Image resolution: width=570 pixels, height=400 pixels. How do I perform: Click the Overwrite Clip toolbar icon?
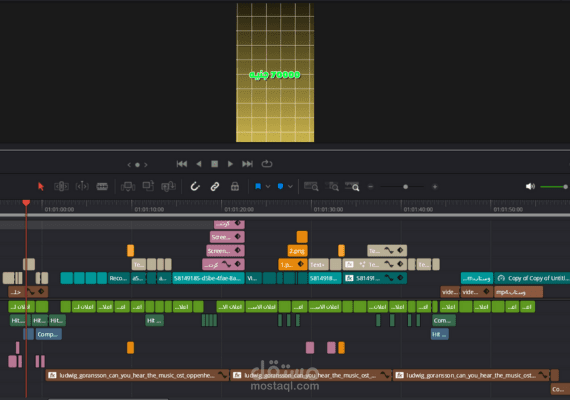pos(148,186)
